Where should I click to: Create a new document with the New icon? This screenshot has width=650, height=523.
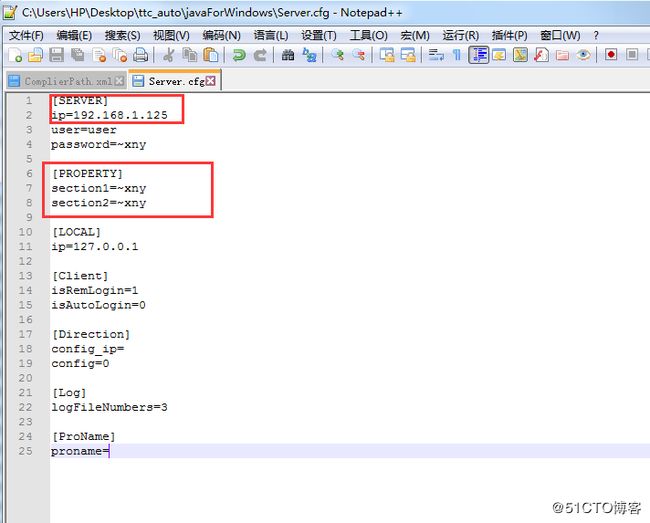15,55
